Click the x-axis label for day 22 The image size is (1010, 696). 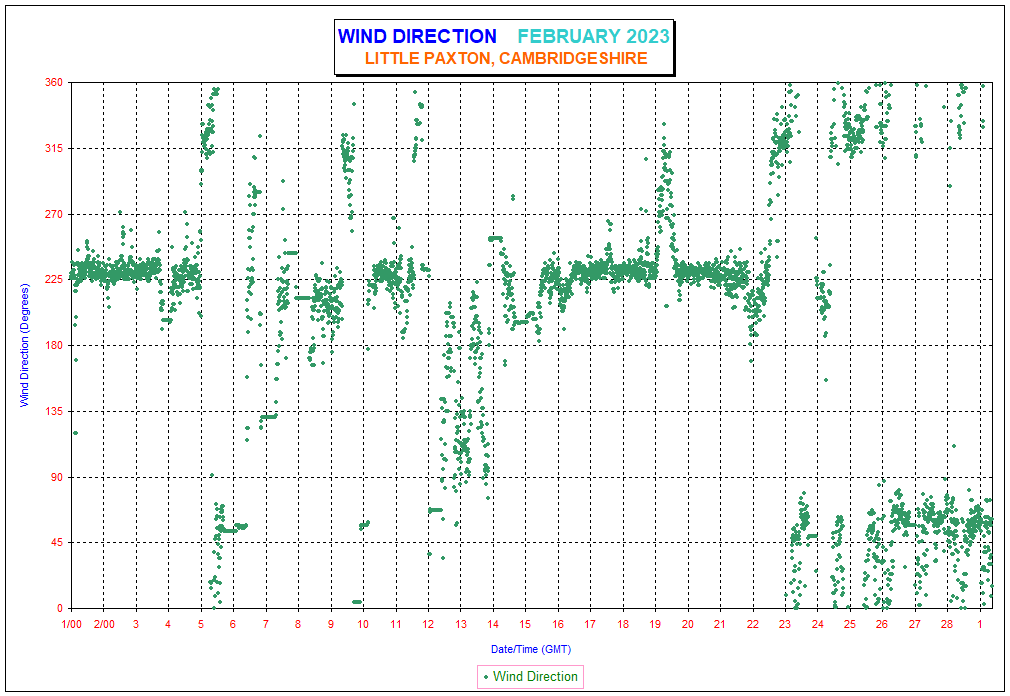752,624
